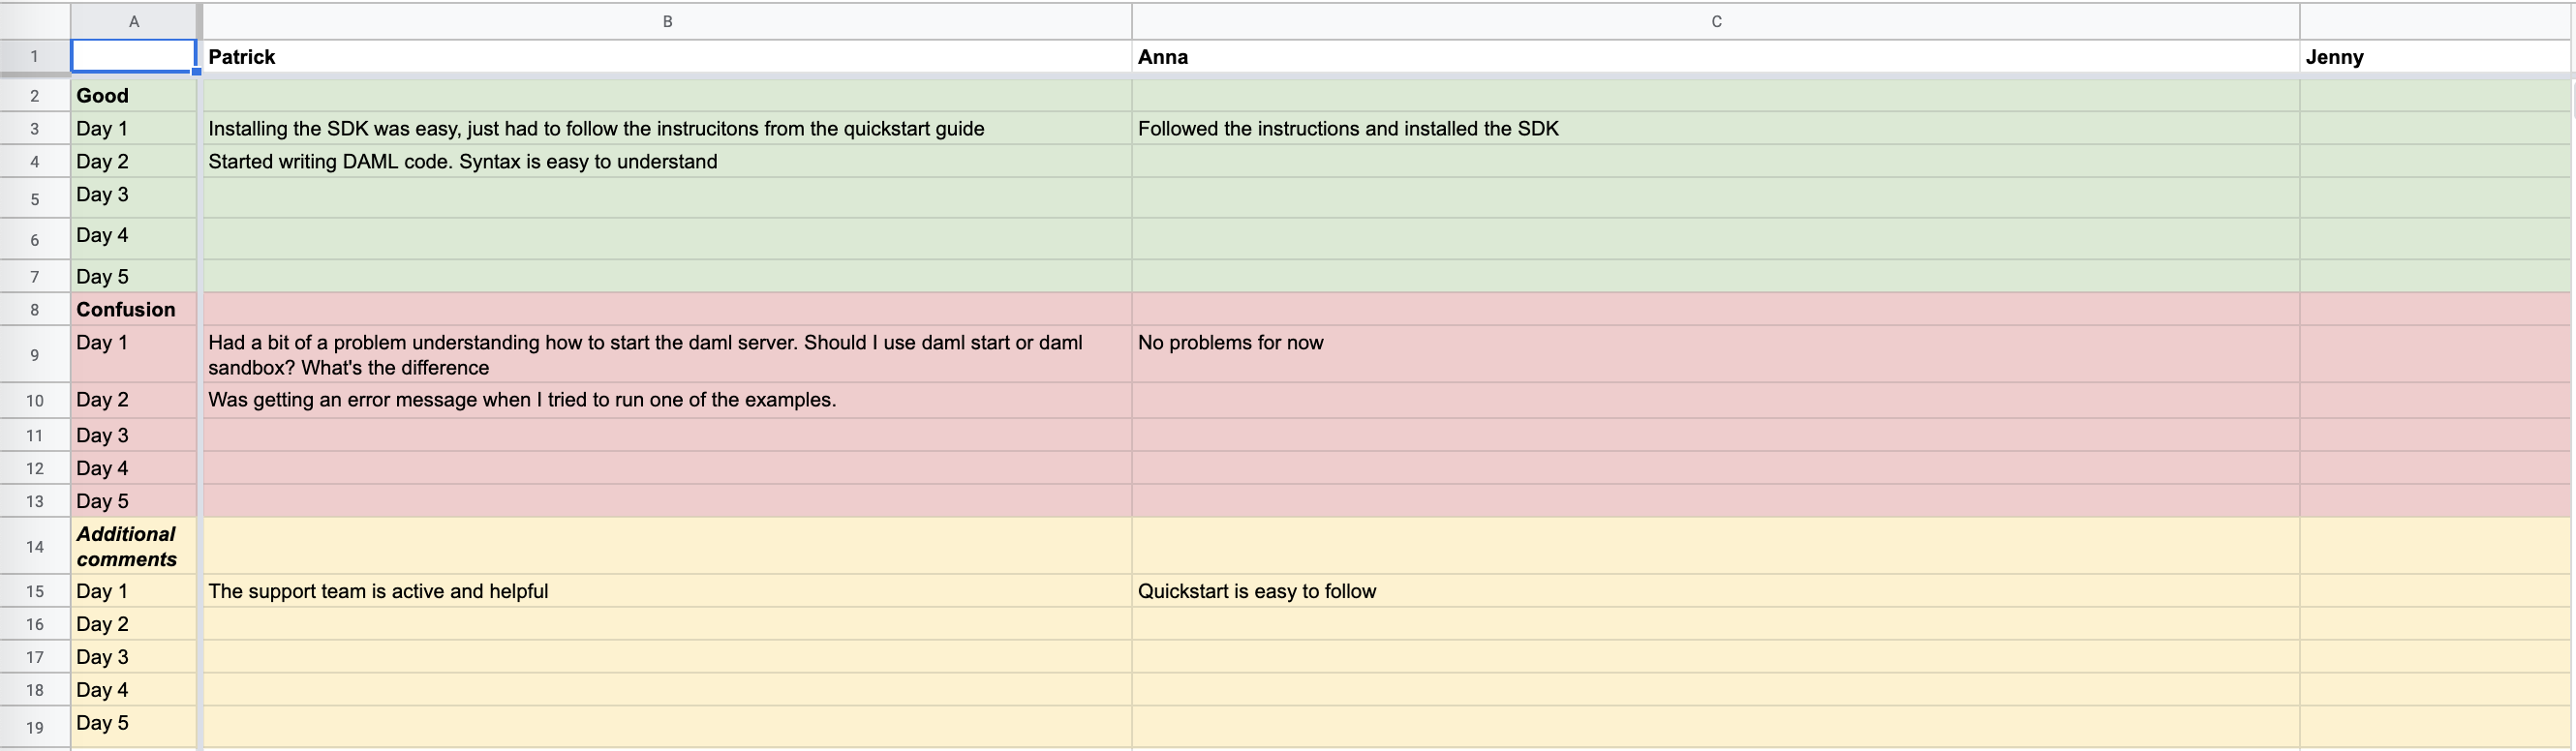Select 'Day 1' in the Good section
This screenshot has width=2576, height=751.
(134, 128)
